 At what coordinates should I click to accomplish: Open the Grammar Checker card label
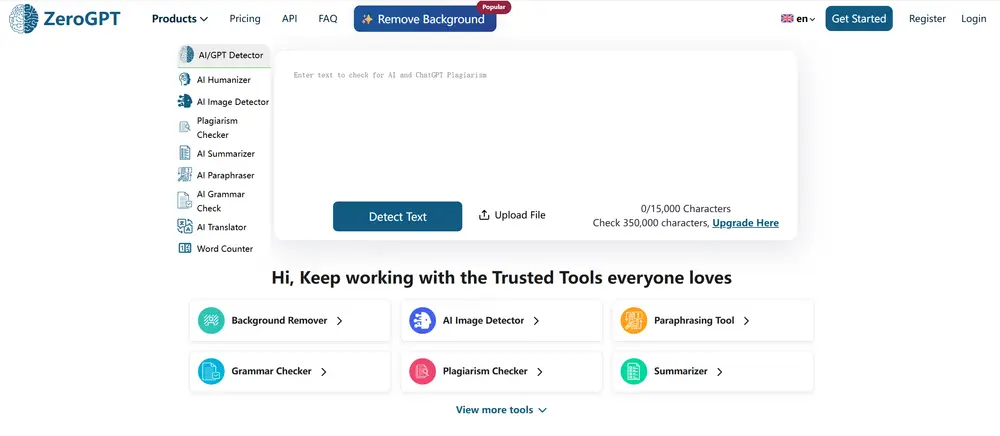[272, 371]
